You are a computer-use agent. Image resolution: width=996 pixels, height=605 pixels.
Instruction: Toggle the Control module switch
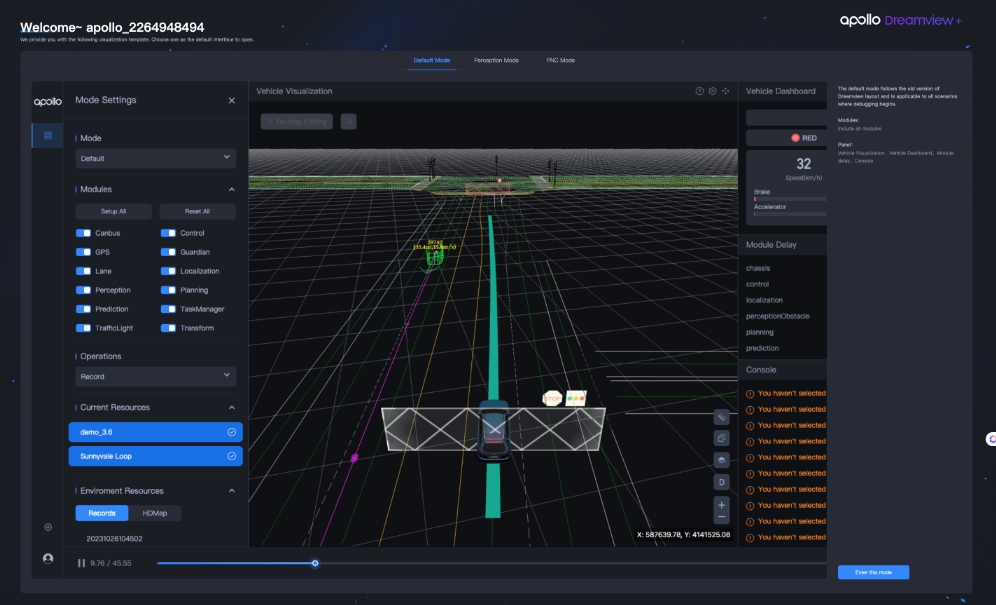168,233
